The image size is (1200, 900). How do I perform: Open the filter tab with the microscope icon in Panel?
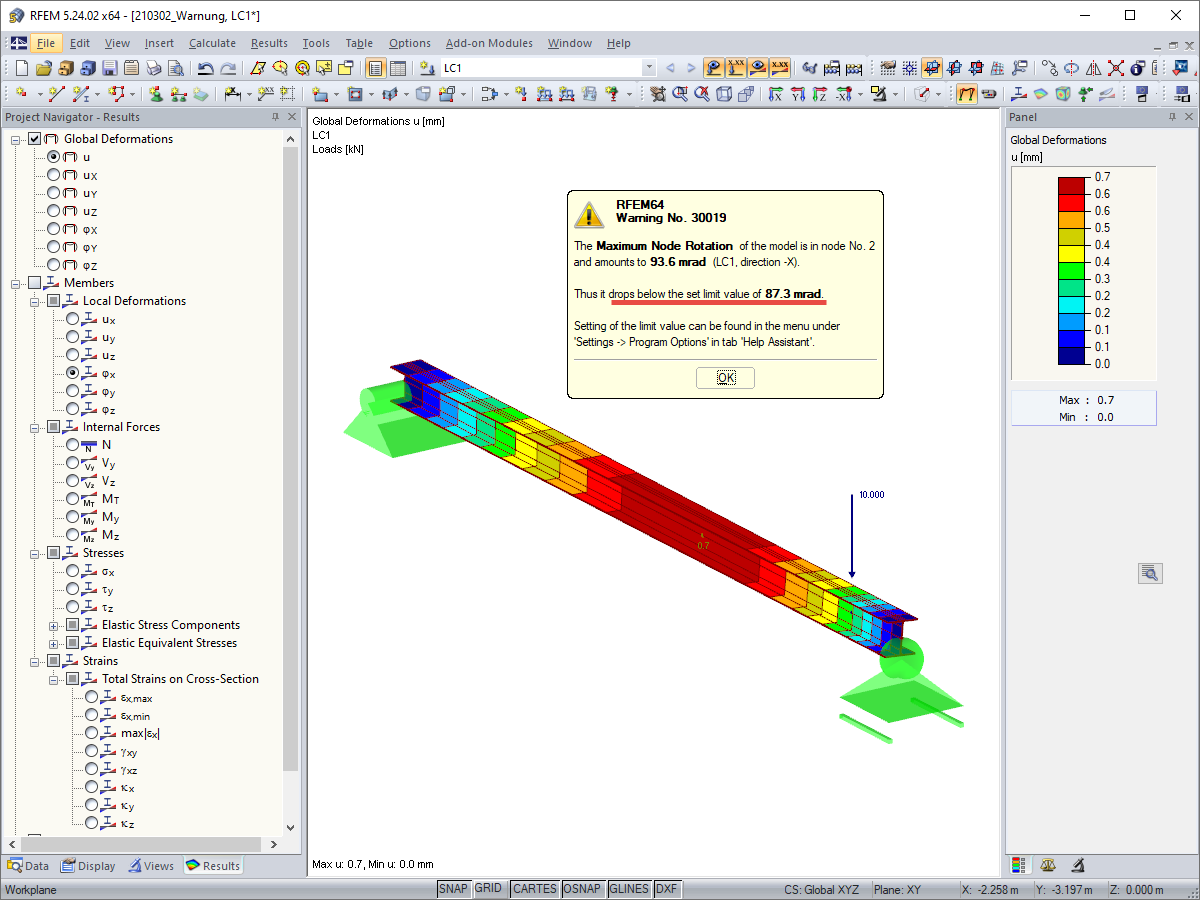pos(1078,865)
